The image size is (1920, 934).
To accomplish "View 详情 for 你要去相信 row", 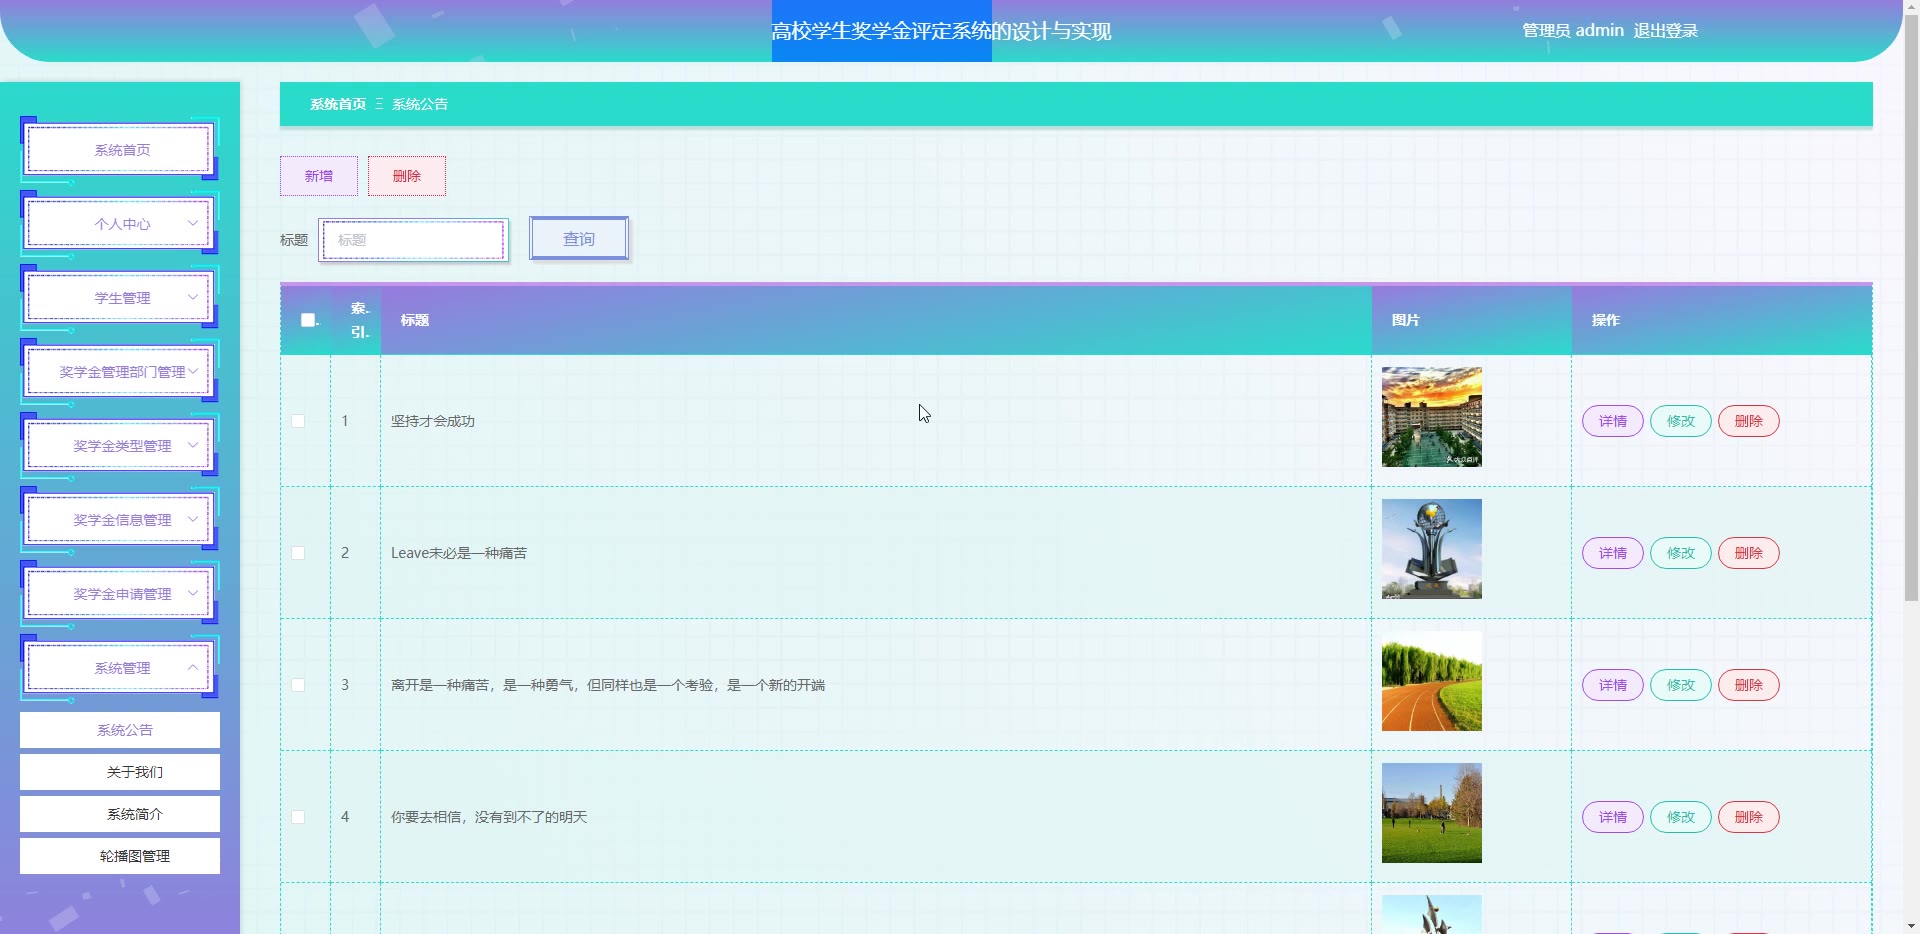I will click(1613, 817).
